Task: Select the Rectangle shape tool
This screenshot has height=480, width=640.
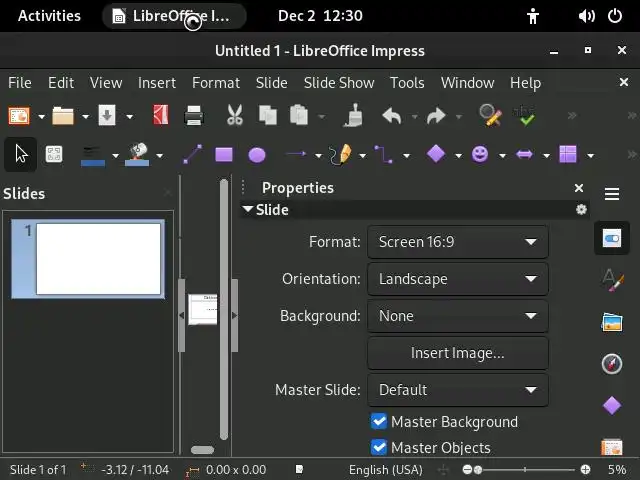Action: click(x=224, y=155)
